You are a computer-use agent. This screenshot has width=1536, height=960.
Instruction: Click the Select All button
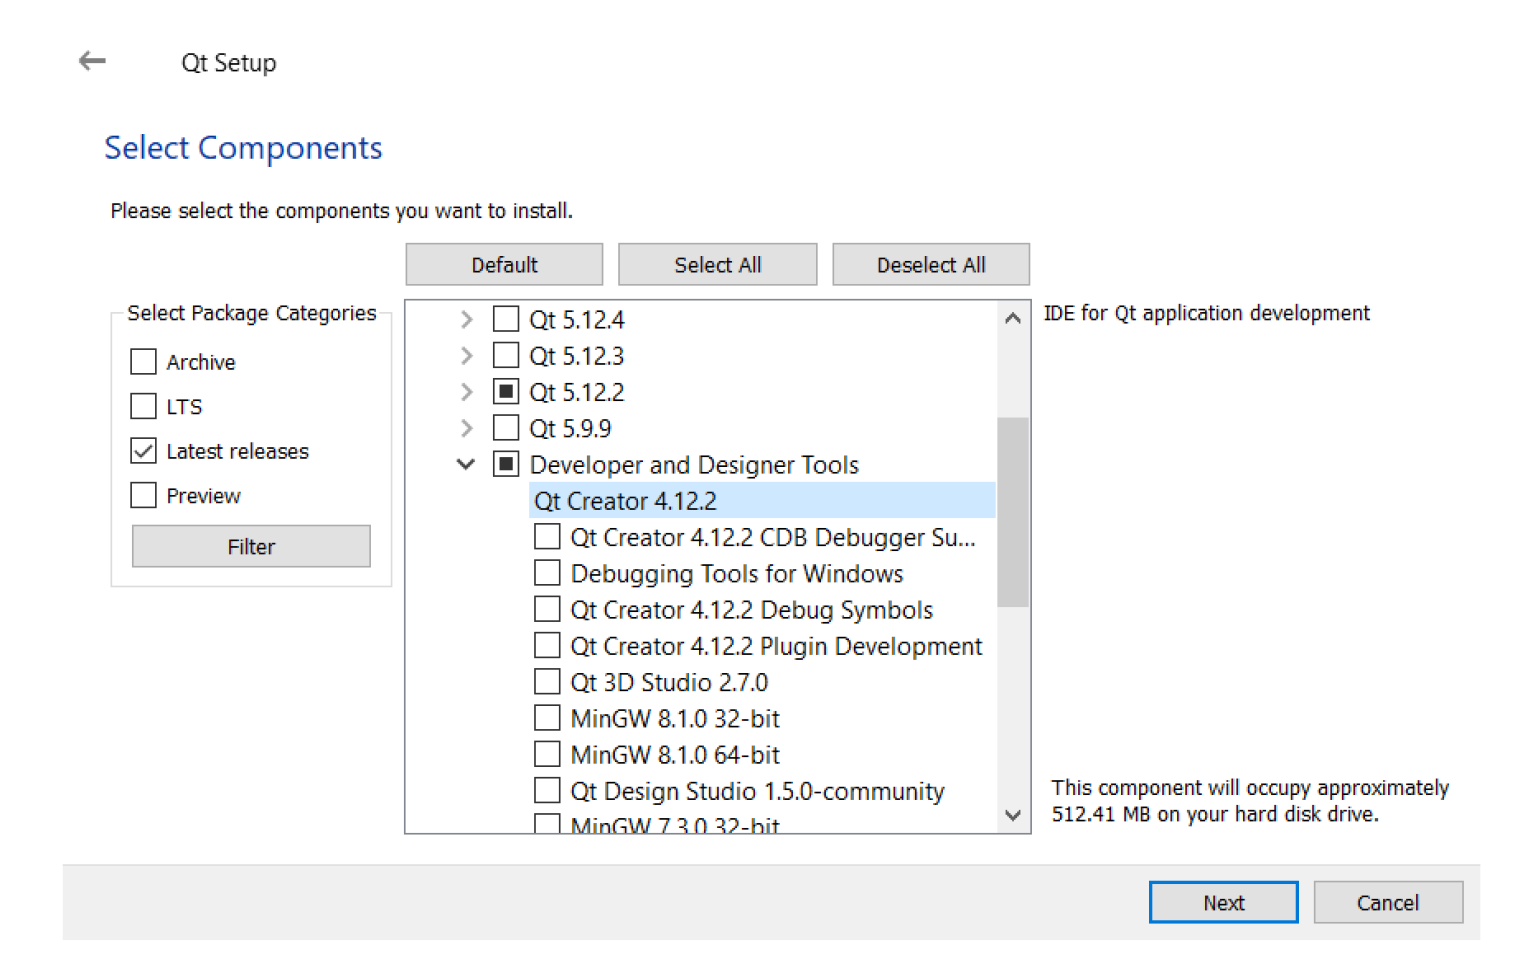point(718,265)
